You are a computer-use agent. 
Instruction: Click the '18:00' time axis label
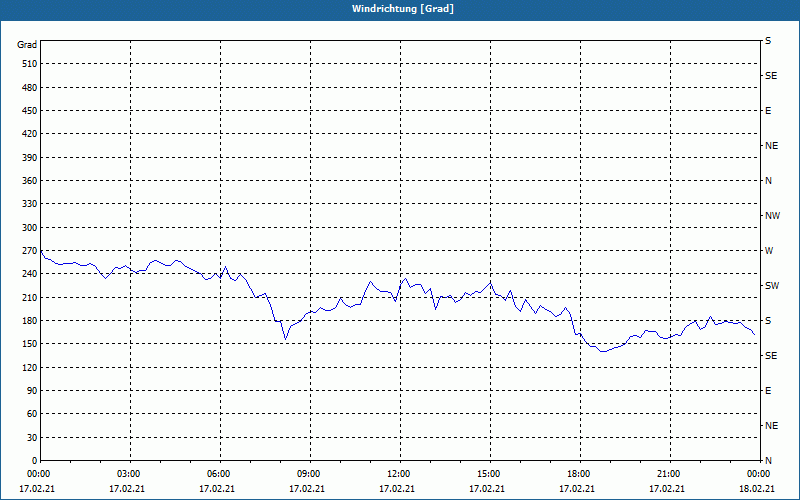(579, 474)
